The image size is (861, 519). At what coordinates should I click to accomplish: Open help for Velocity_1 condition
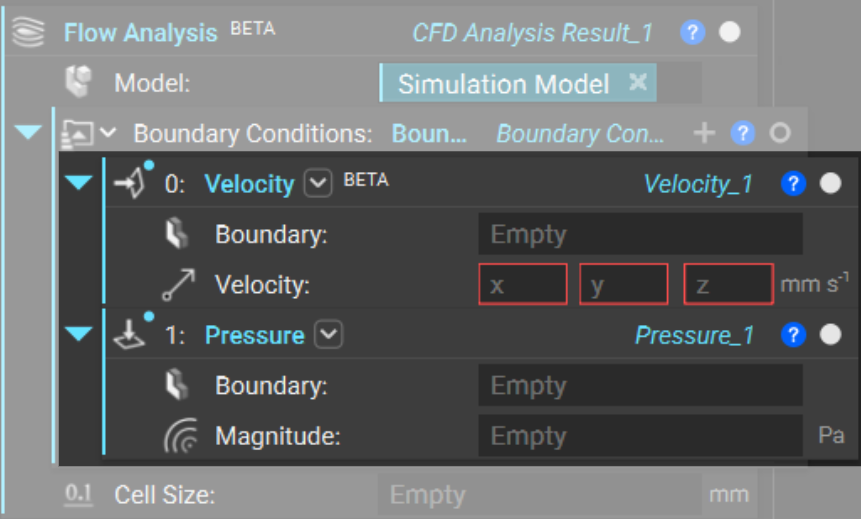[793, 184]
